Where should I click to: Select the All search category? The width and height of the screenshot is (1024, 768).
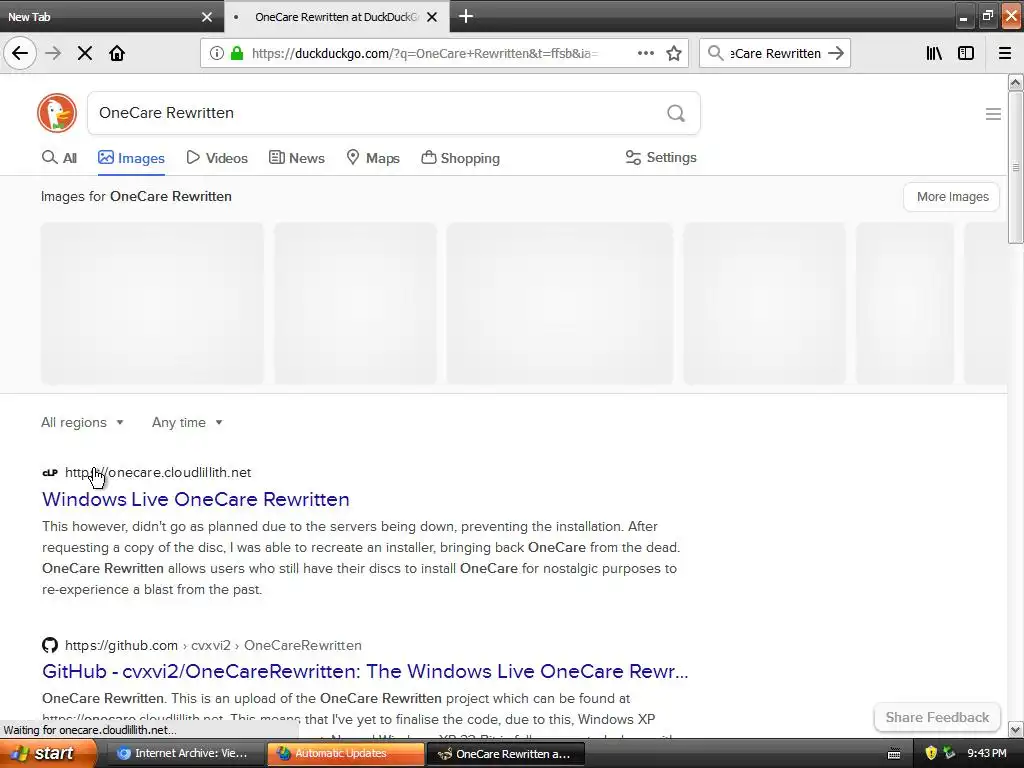click(59, 158)
